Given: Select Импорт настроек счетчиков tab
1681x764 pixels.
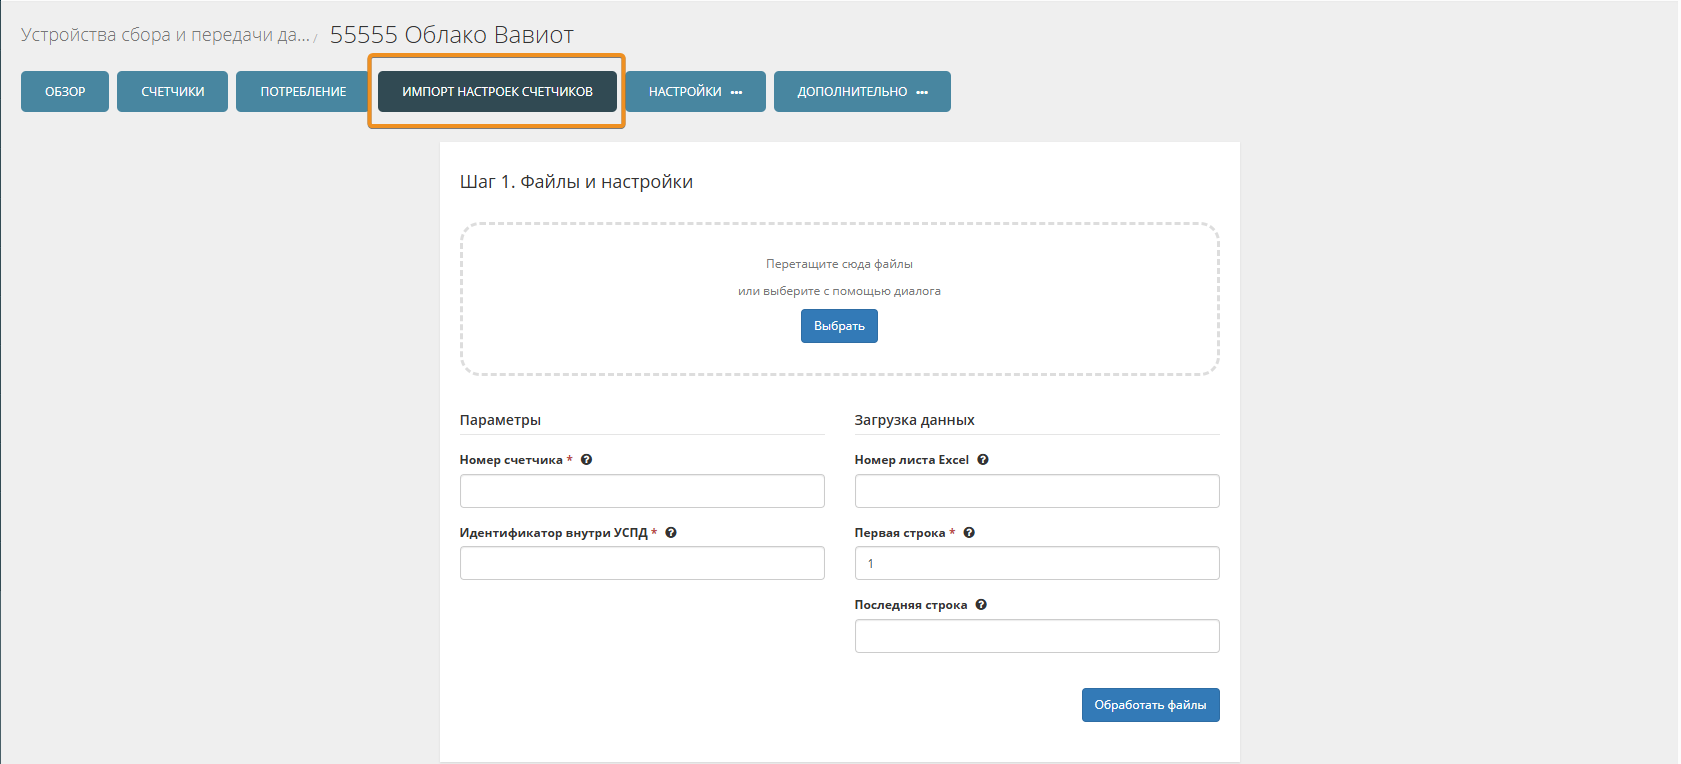Looking at the screenshot, I should coord(497,92).
